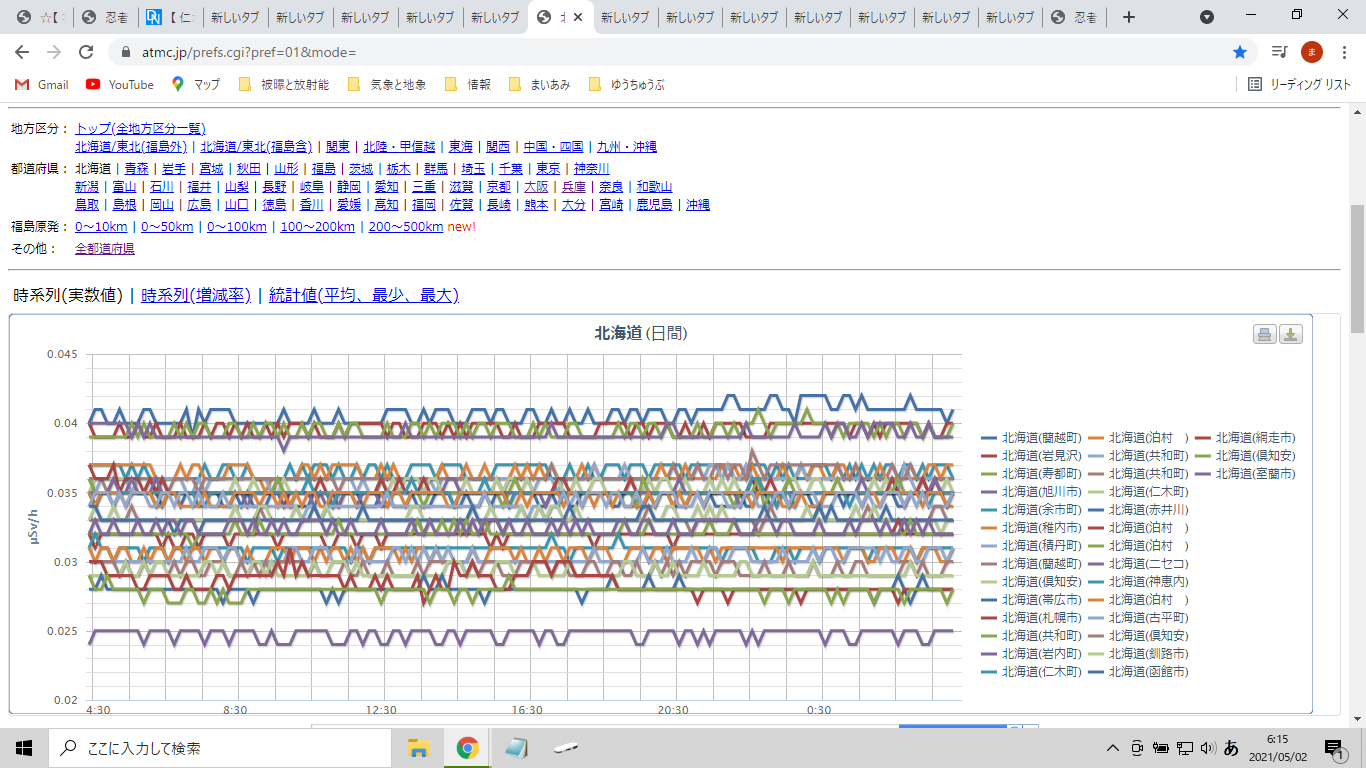Screen dimensions: 1366x768
Task: Open the トップ(全地方区分一覧) link
Action: (140, 129)
